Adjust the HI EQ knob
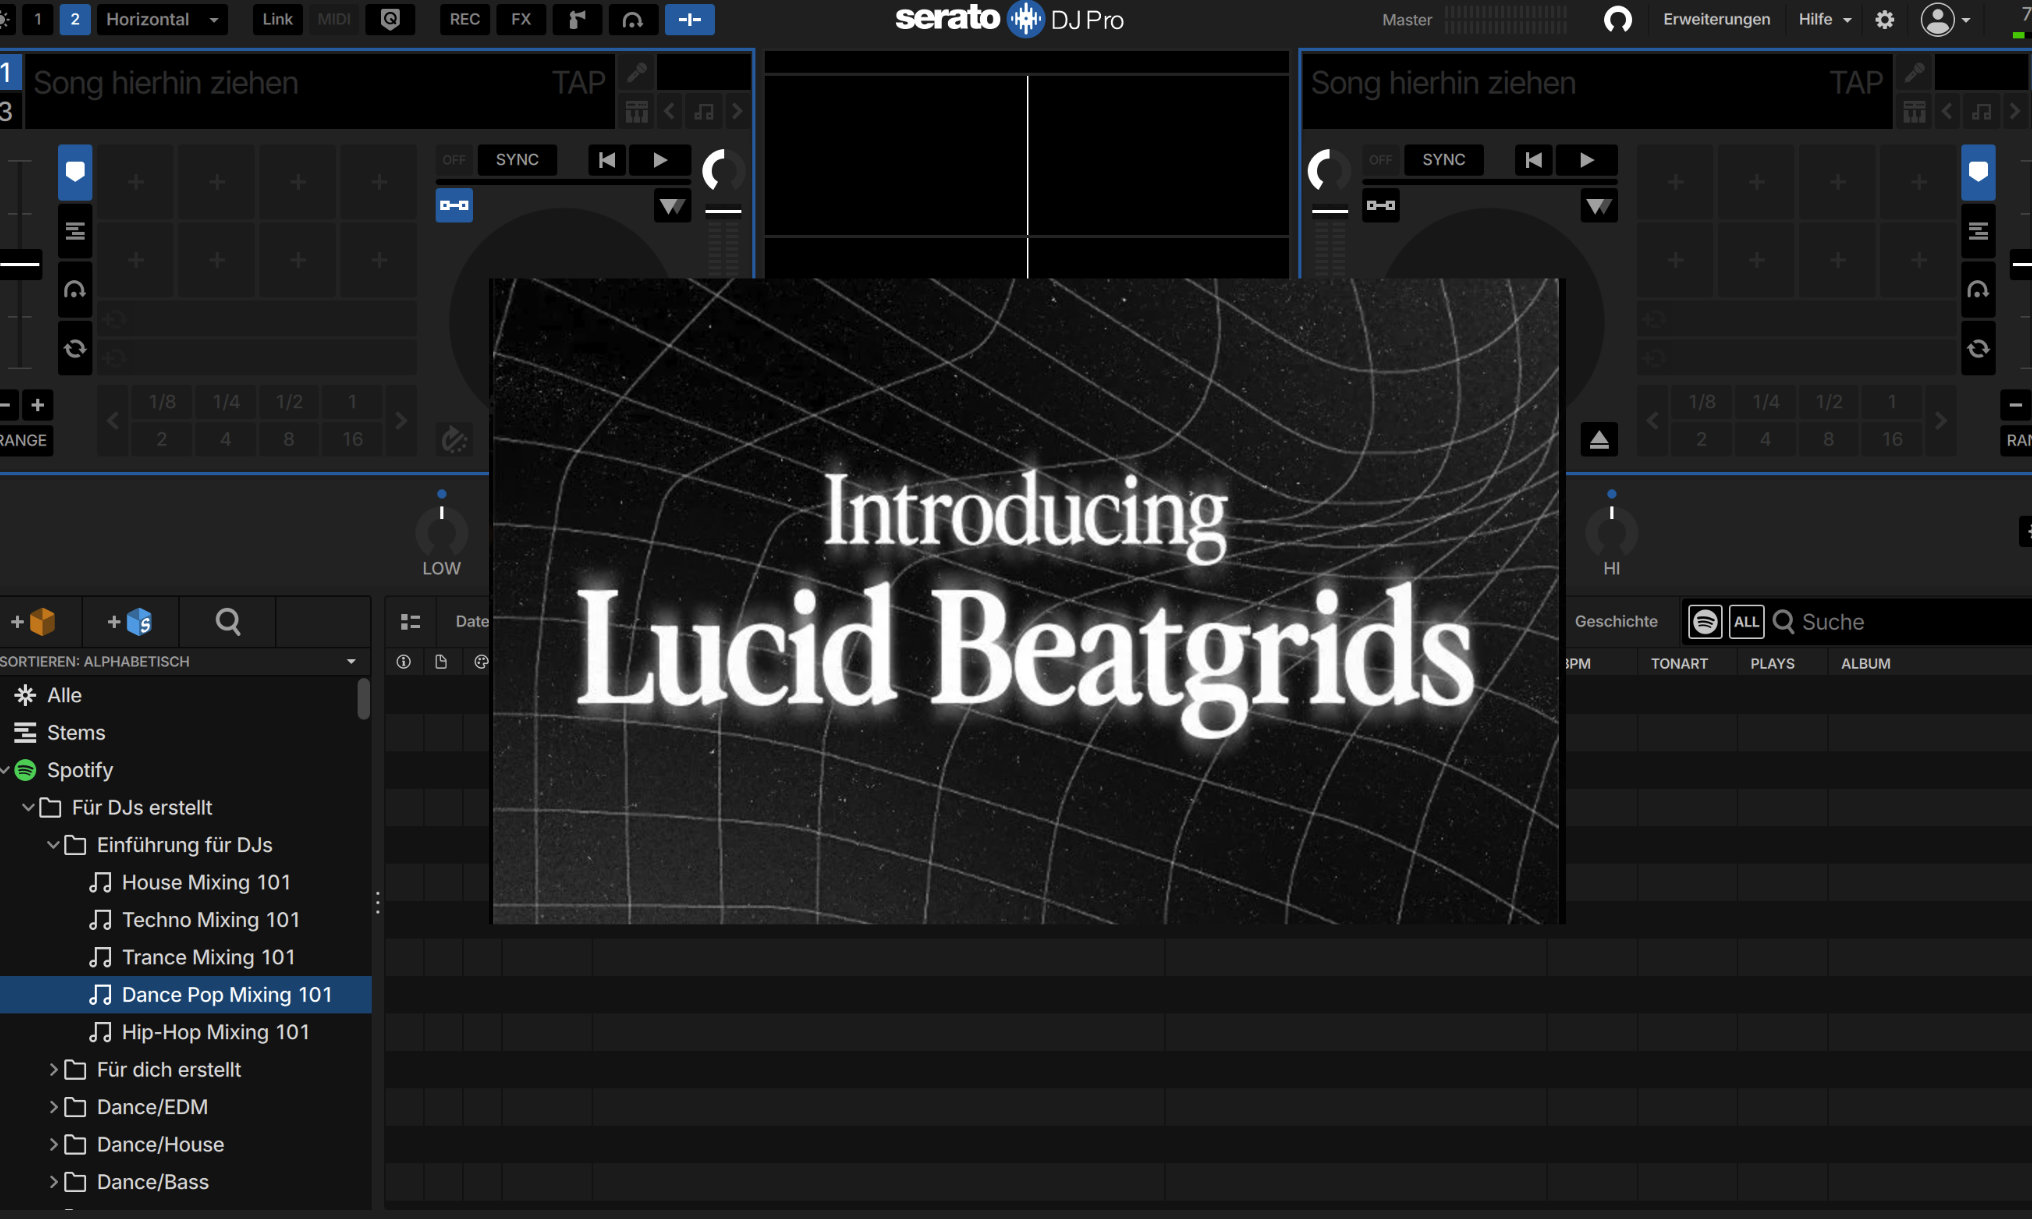 tap(1611, 532)
